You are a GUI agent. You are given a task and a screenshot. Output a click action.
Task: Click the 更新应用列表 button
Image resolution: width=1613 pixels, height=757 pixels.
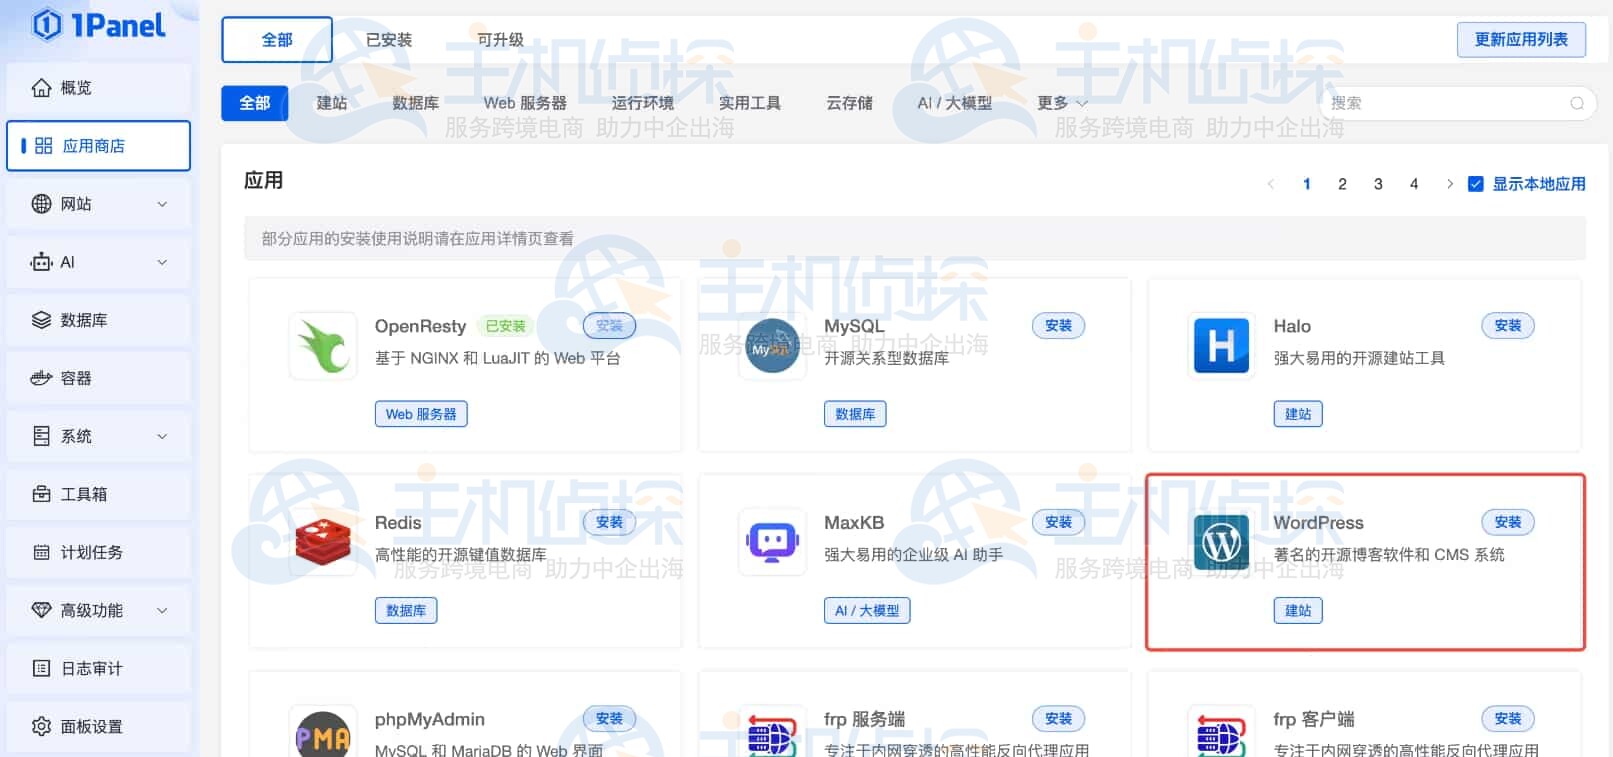click(x=1521, y=40)
